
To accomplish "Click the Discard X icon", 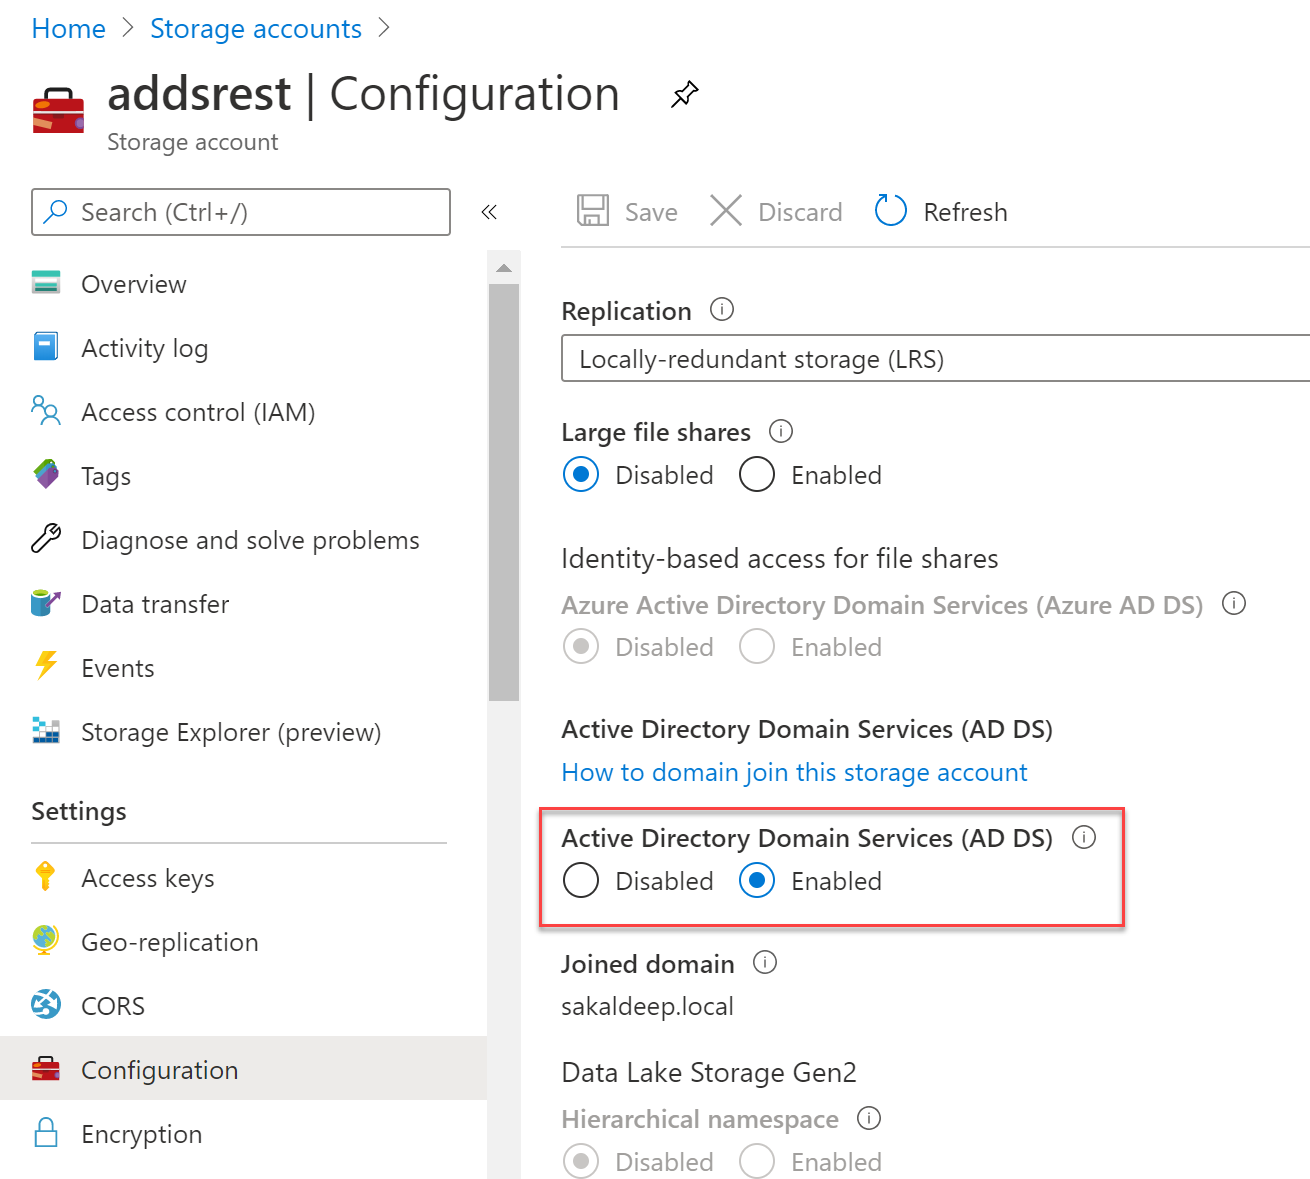I will (x=726, y=211).
